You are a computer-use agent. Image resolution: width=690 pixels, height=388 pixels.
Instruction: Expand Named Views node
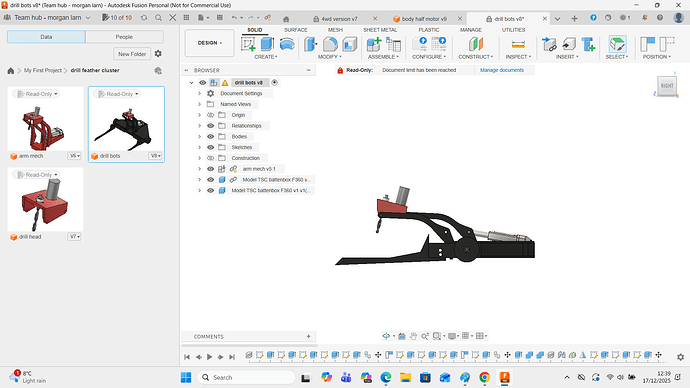pyautogui.click(x=199, y=104)
